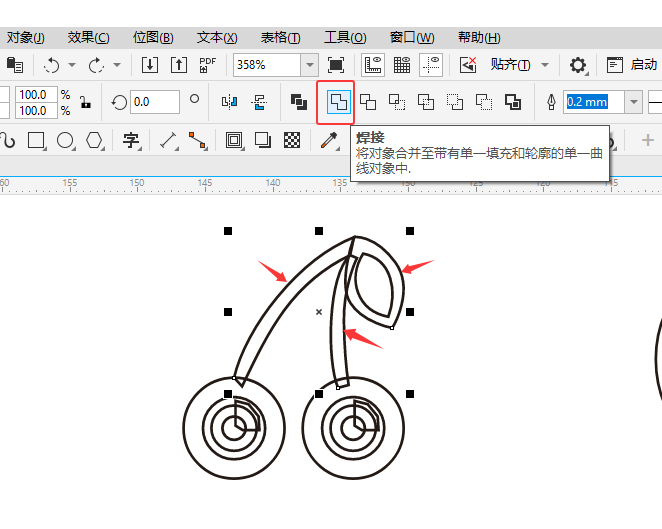Click the Combine objects icon
The image size is (662, 529).
click(x=299, y=102)
